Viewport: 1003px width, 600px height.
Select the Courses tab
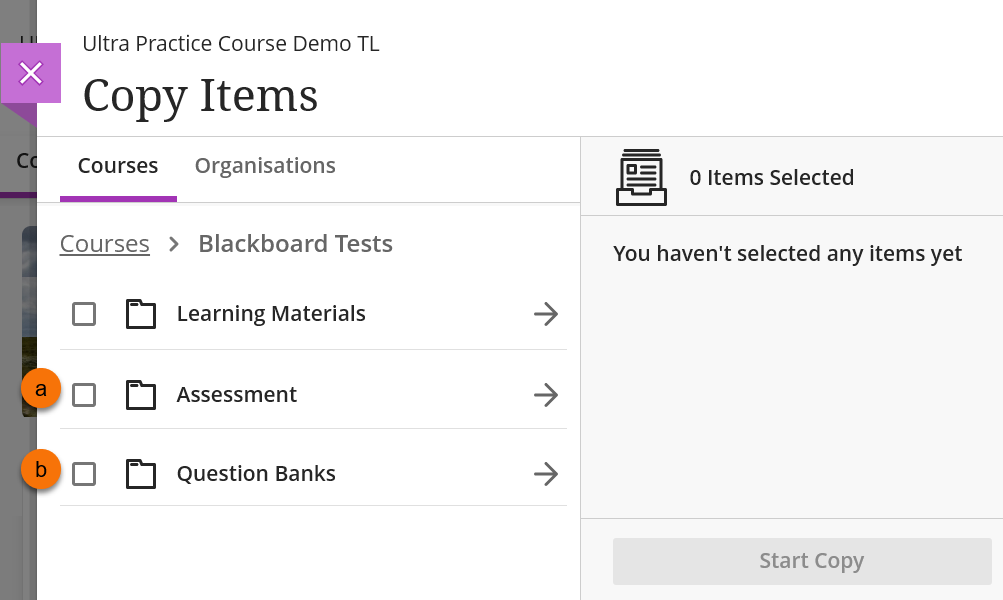click(x=118, y=166)
